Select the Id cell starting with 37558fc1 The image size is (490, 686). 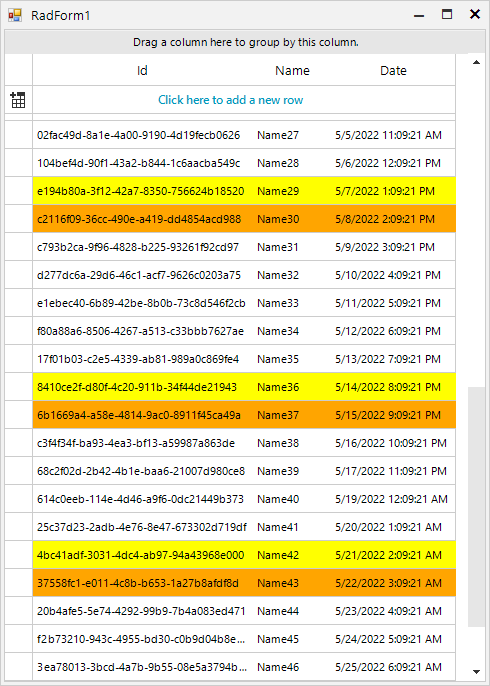coord(143,583)
